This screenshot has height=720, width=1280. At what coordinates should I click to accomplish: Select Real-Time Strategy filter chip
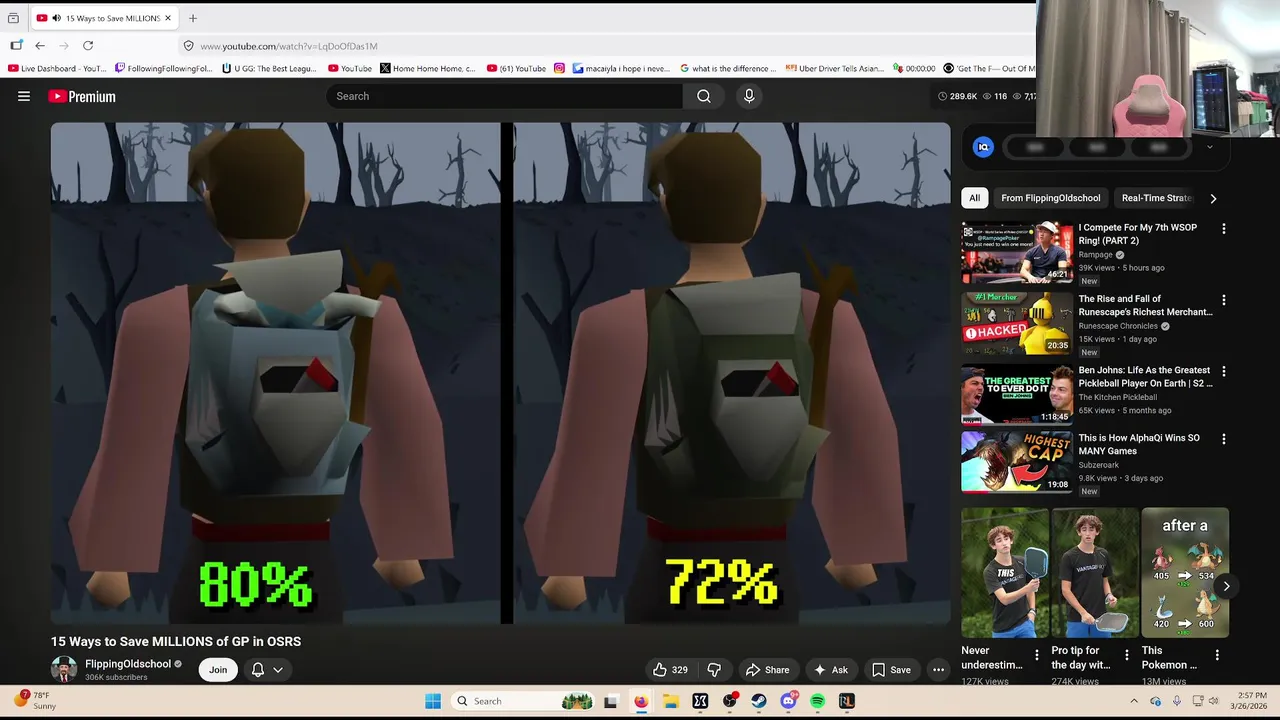coord(1157,198)
